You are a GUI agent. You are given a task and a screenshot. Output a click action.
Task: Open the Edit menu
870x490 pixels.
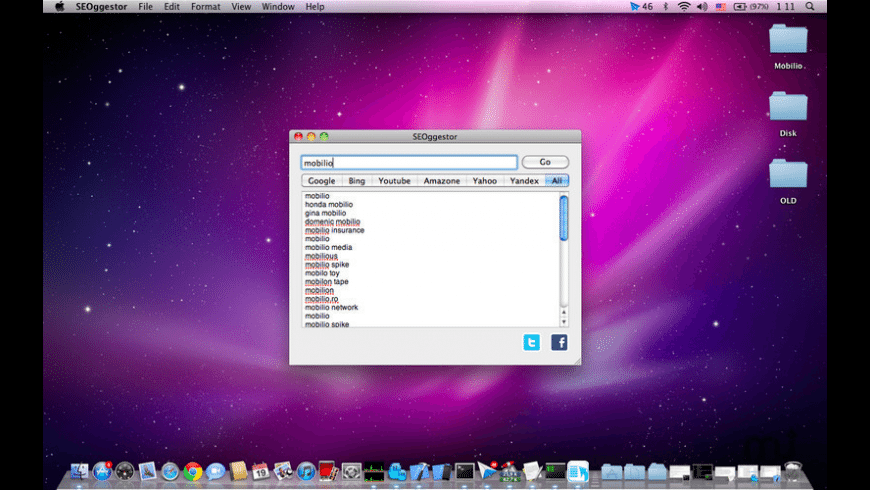coord(171,7)
